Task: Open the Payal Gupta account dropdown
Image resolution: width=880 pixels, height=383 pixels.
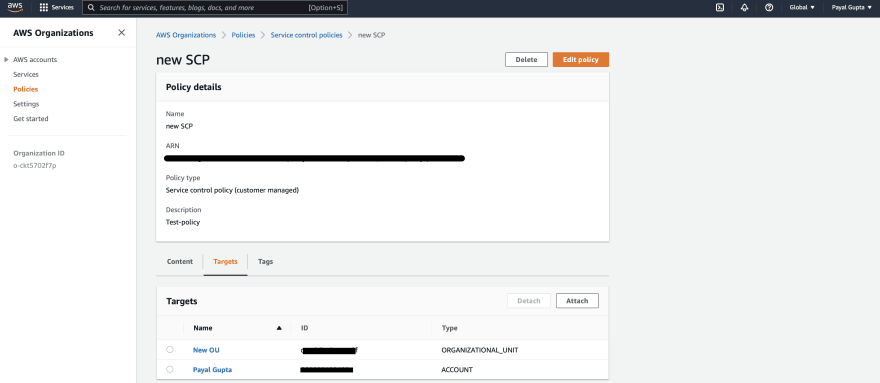Action: tap(851, 8)
